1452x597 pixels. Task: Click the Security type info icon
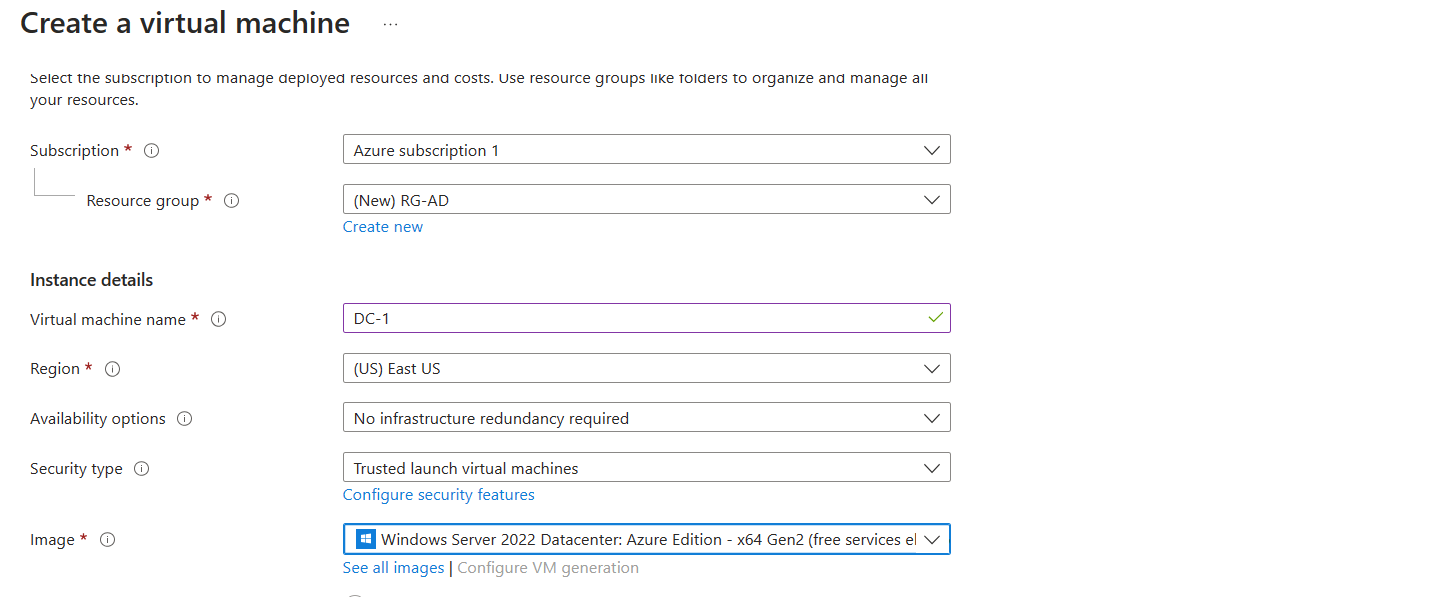(x=142, y=469)
